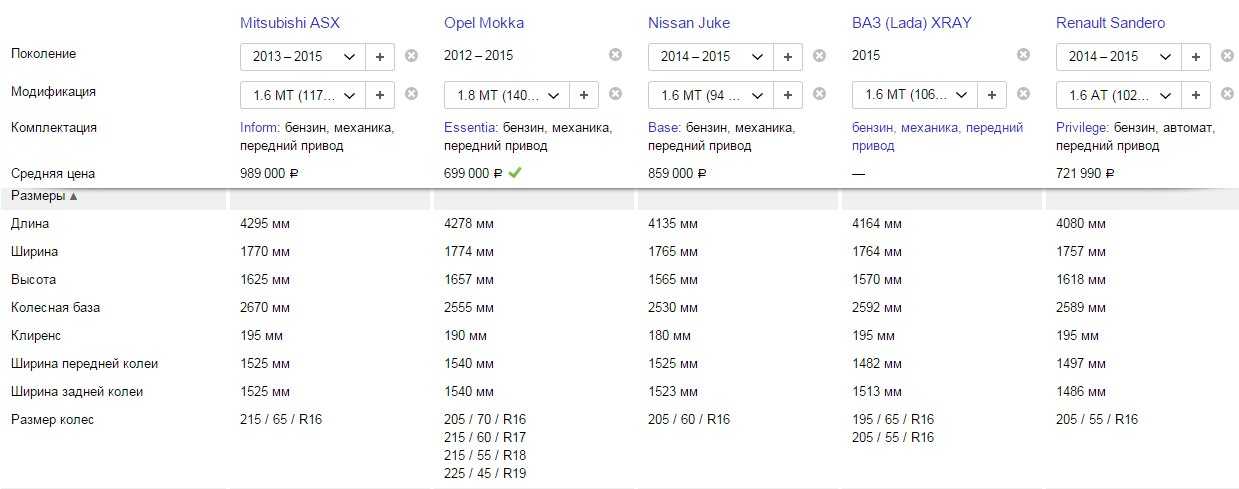Click plus button beside Renault Sandero modification
The image size is (1239, 489).
click(x=1196, y=95)
